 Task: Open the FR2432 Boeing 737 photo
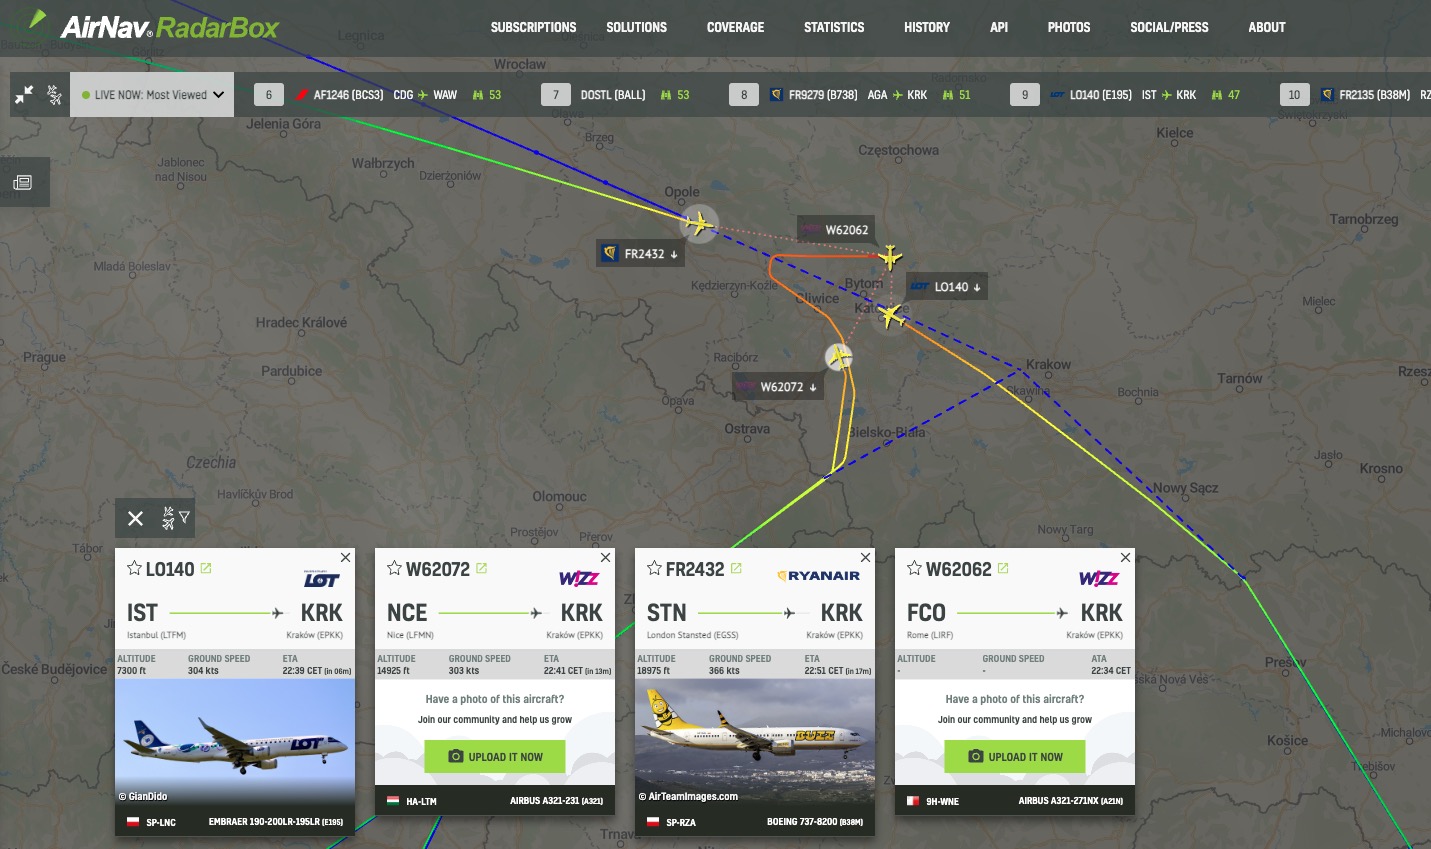(755, 741)
